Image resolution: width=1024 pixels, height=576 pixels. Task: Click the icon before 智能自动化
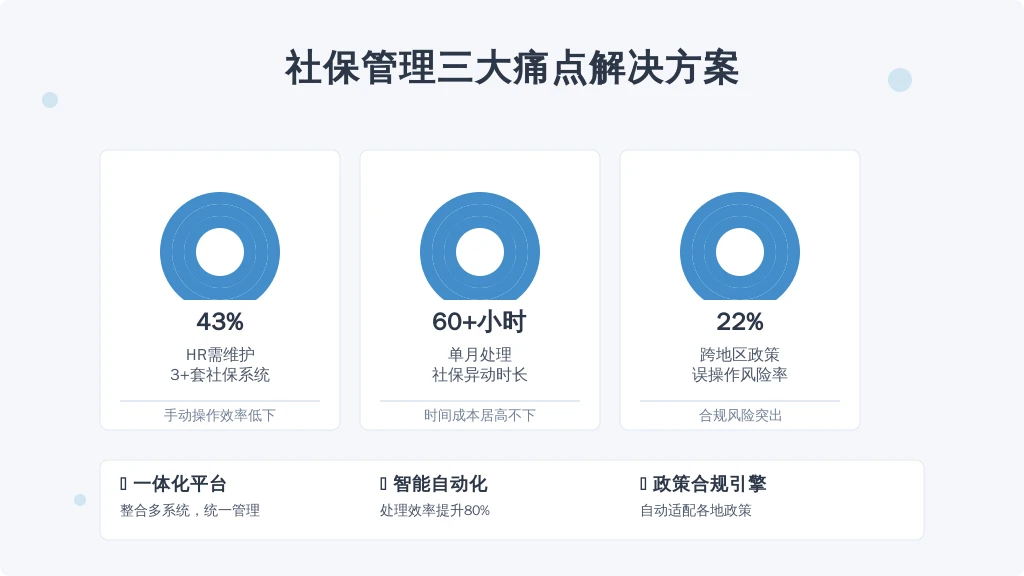[x=383, y=484]
